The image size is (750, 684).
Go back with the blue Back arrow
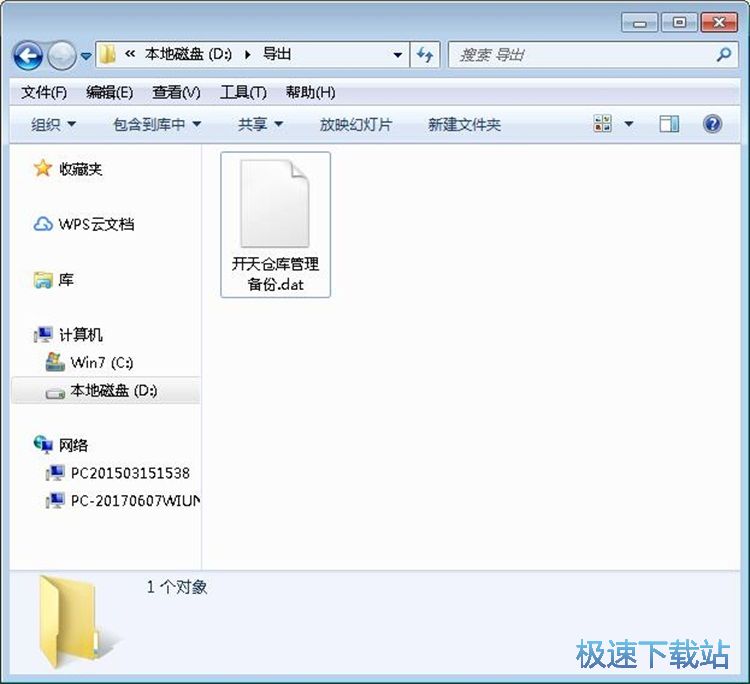(x=28, y=56)
